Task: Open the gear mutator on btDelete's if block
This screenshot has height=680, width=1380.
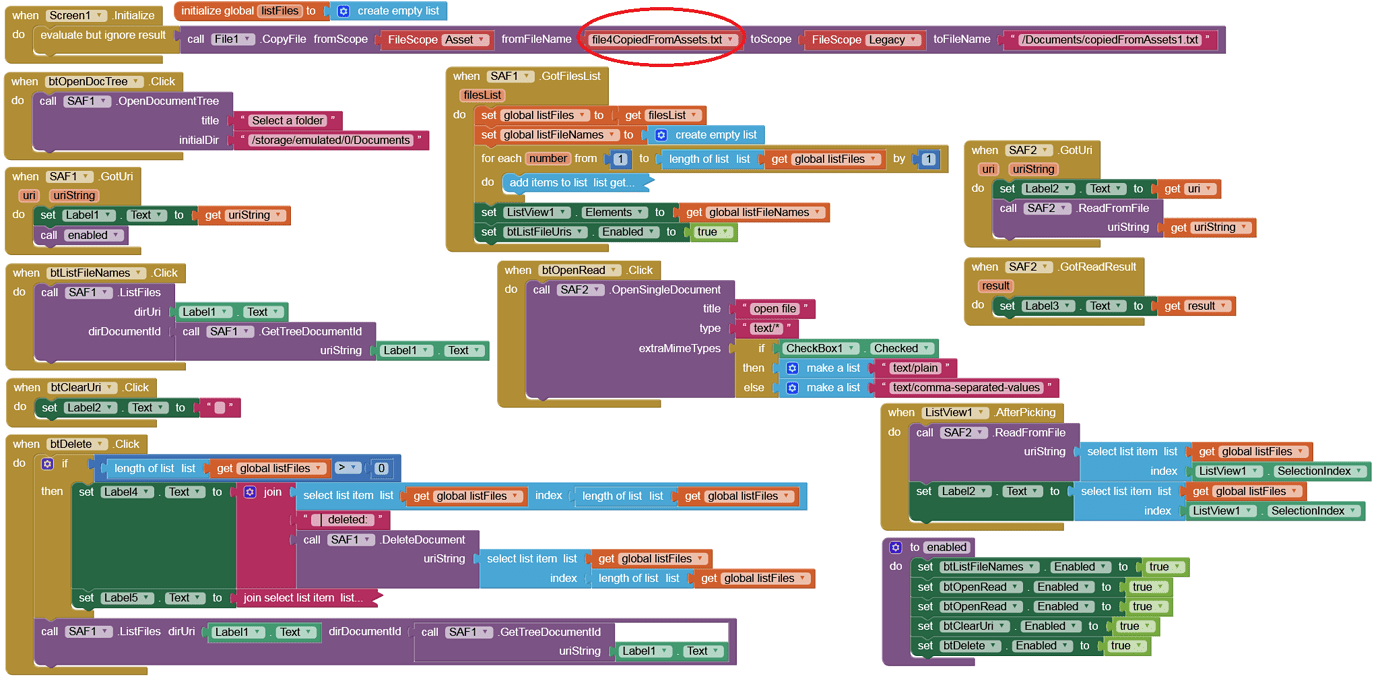Action: [47, 464]
